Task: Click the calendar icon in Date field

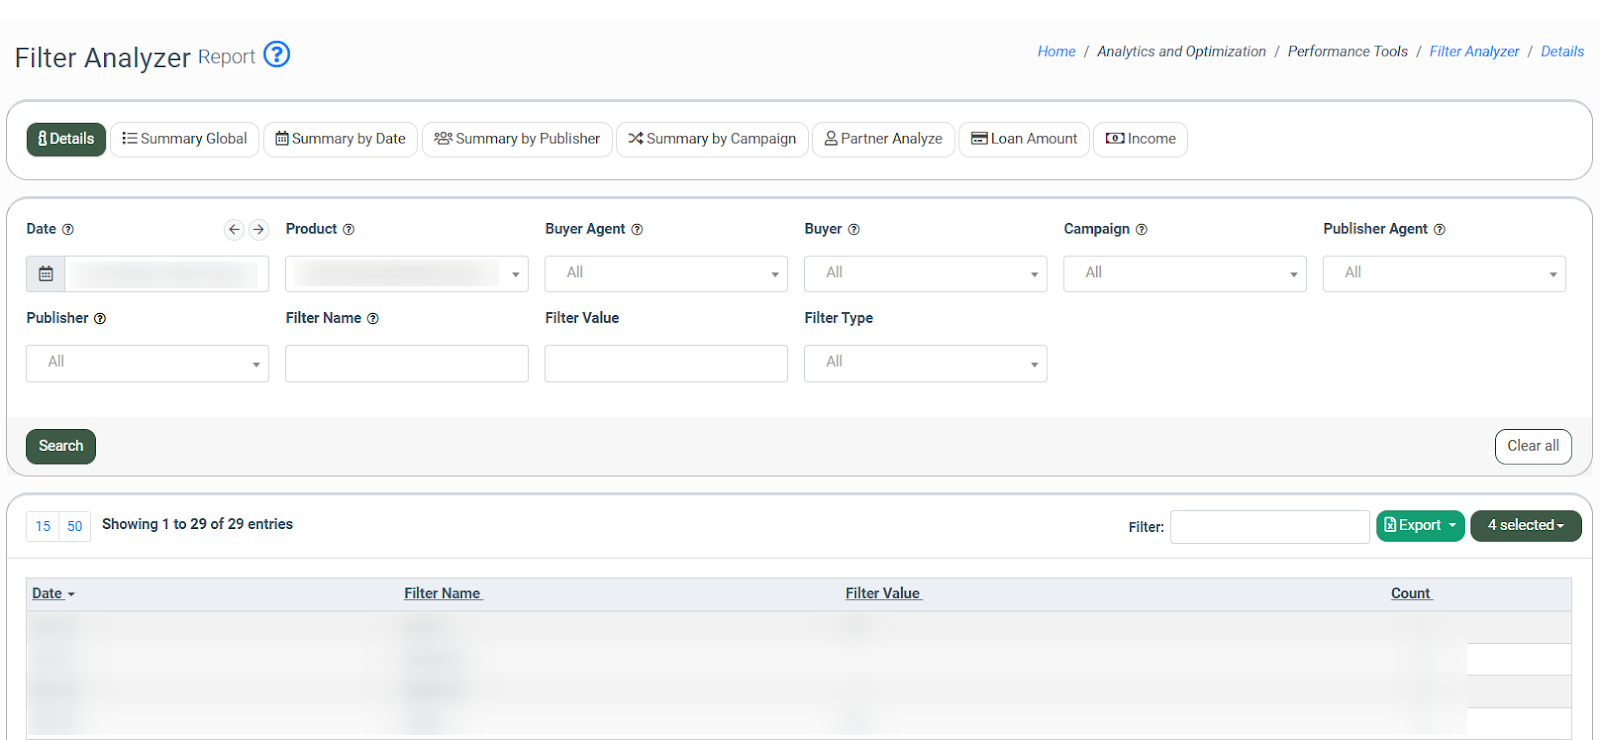Action: 46,273
